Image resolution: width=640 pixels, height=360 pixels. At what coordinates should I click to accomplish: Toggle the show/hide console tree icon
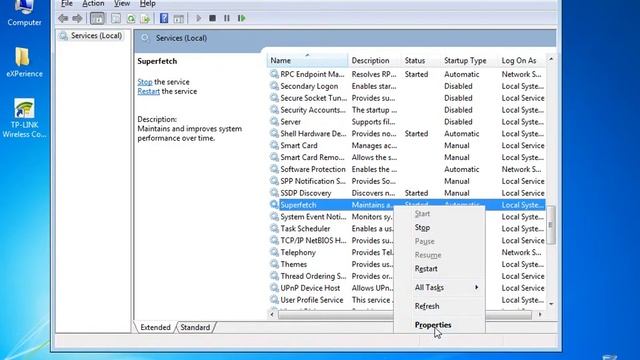click(97, 18)
